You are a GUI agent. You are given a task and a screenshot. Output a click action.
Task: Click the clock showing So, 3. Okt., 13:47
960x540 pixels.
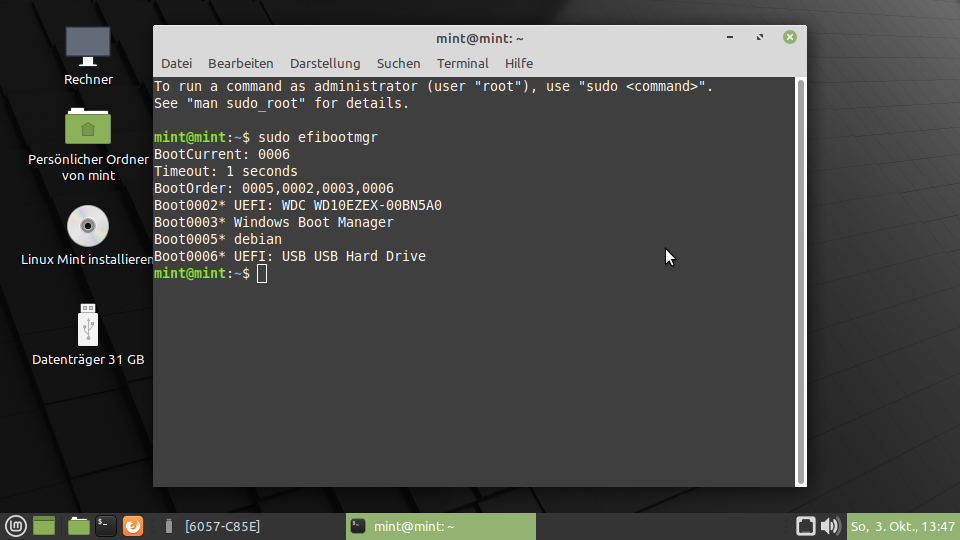tap(902, 526)
